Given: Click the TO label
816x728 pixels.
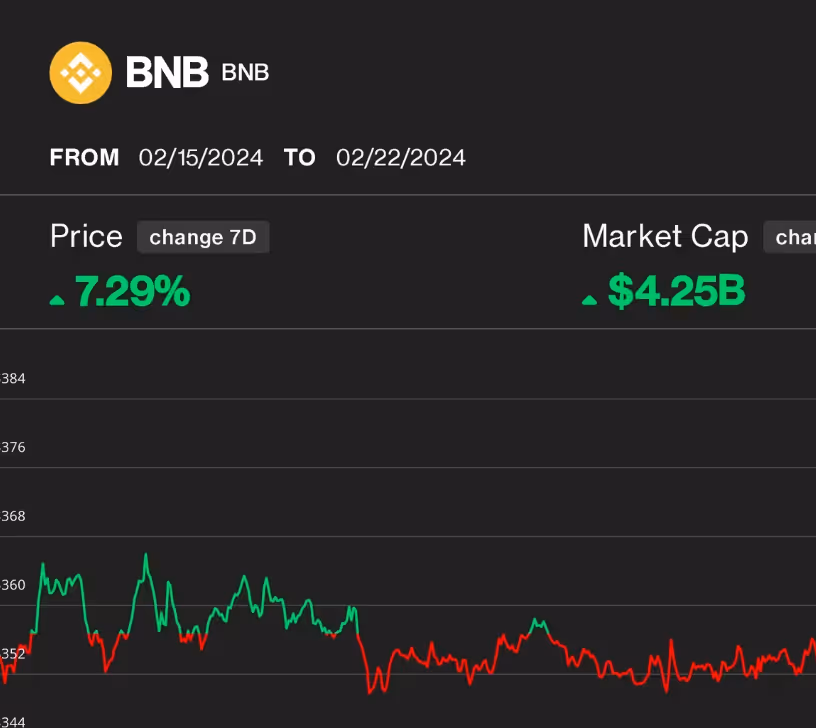Looking at the screenshot, I should tap(300, 158).
